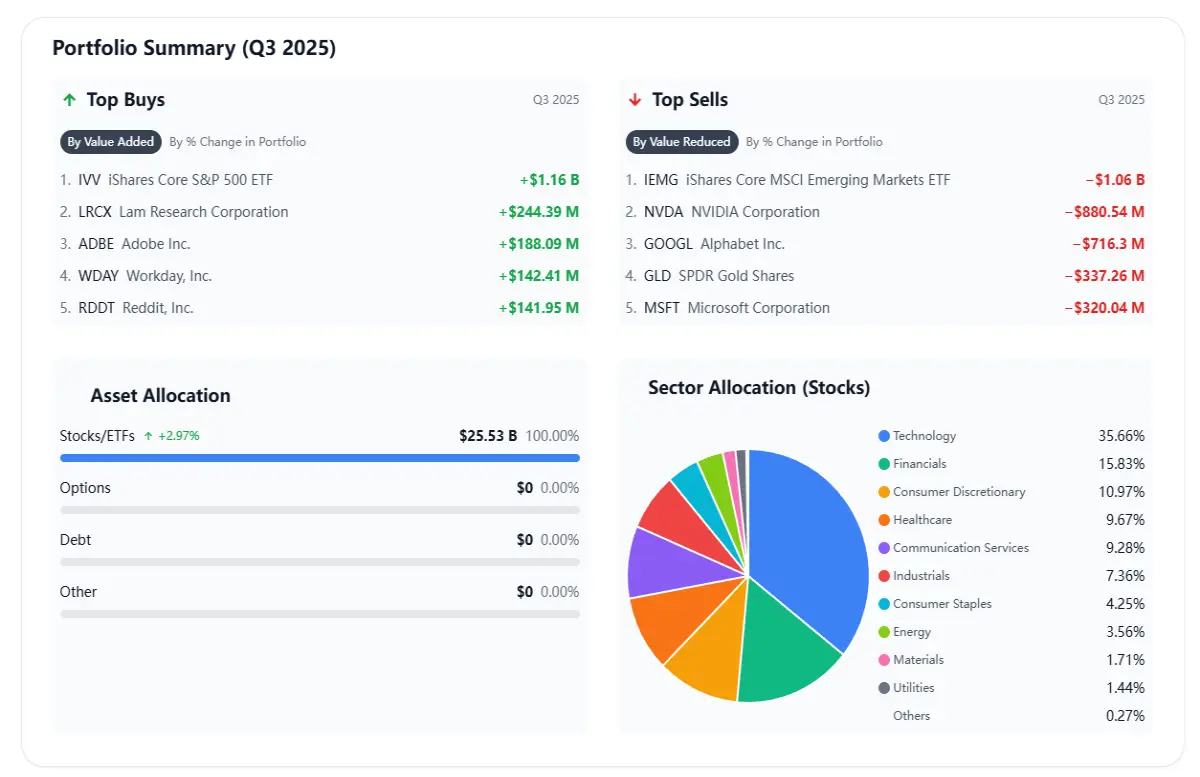Image resolution: width=1200 pixels, height=777 pixels.
Task: Click the −$880.54 M value for NVDA
Action: tap(1105, 212)
